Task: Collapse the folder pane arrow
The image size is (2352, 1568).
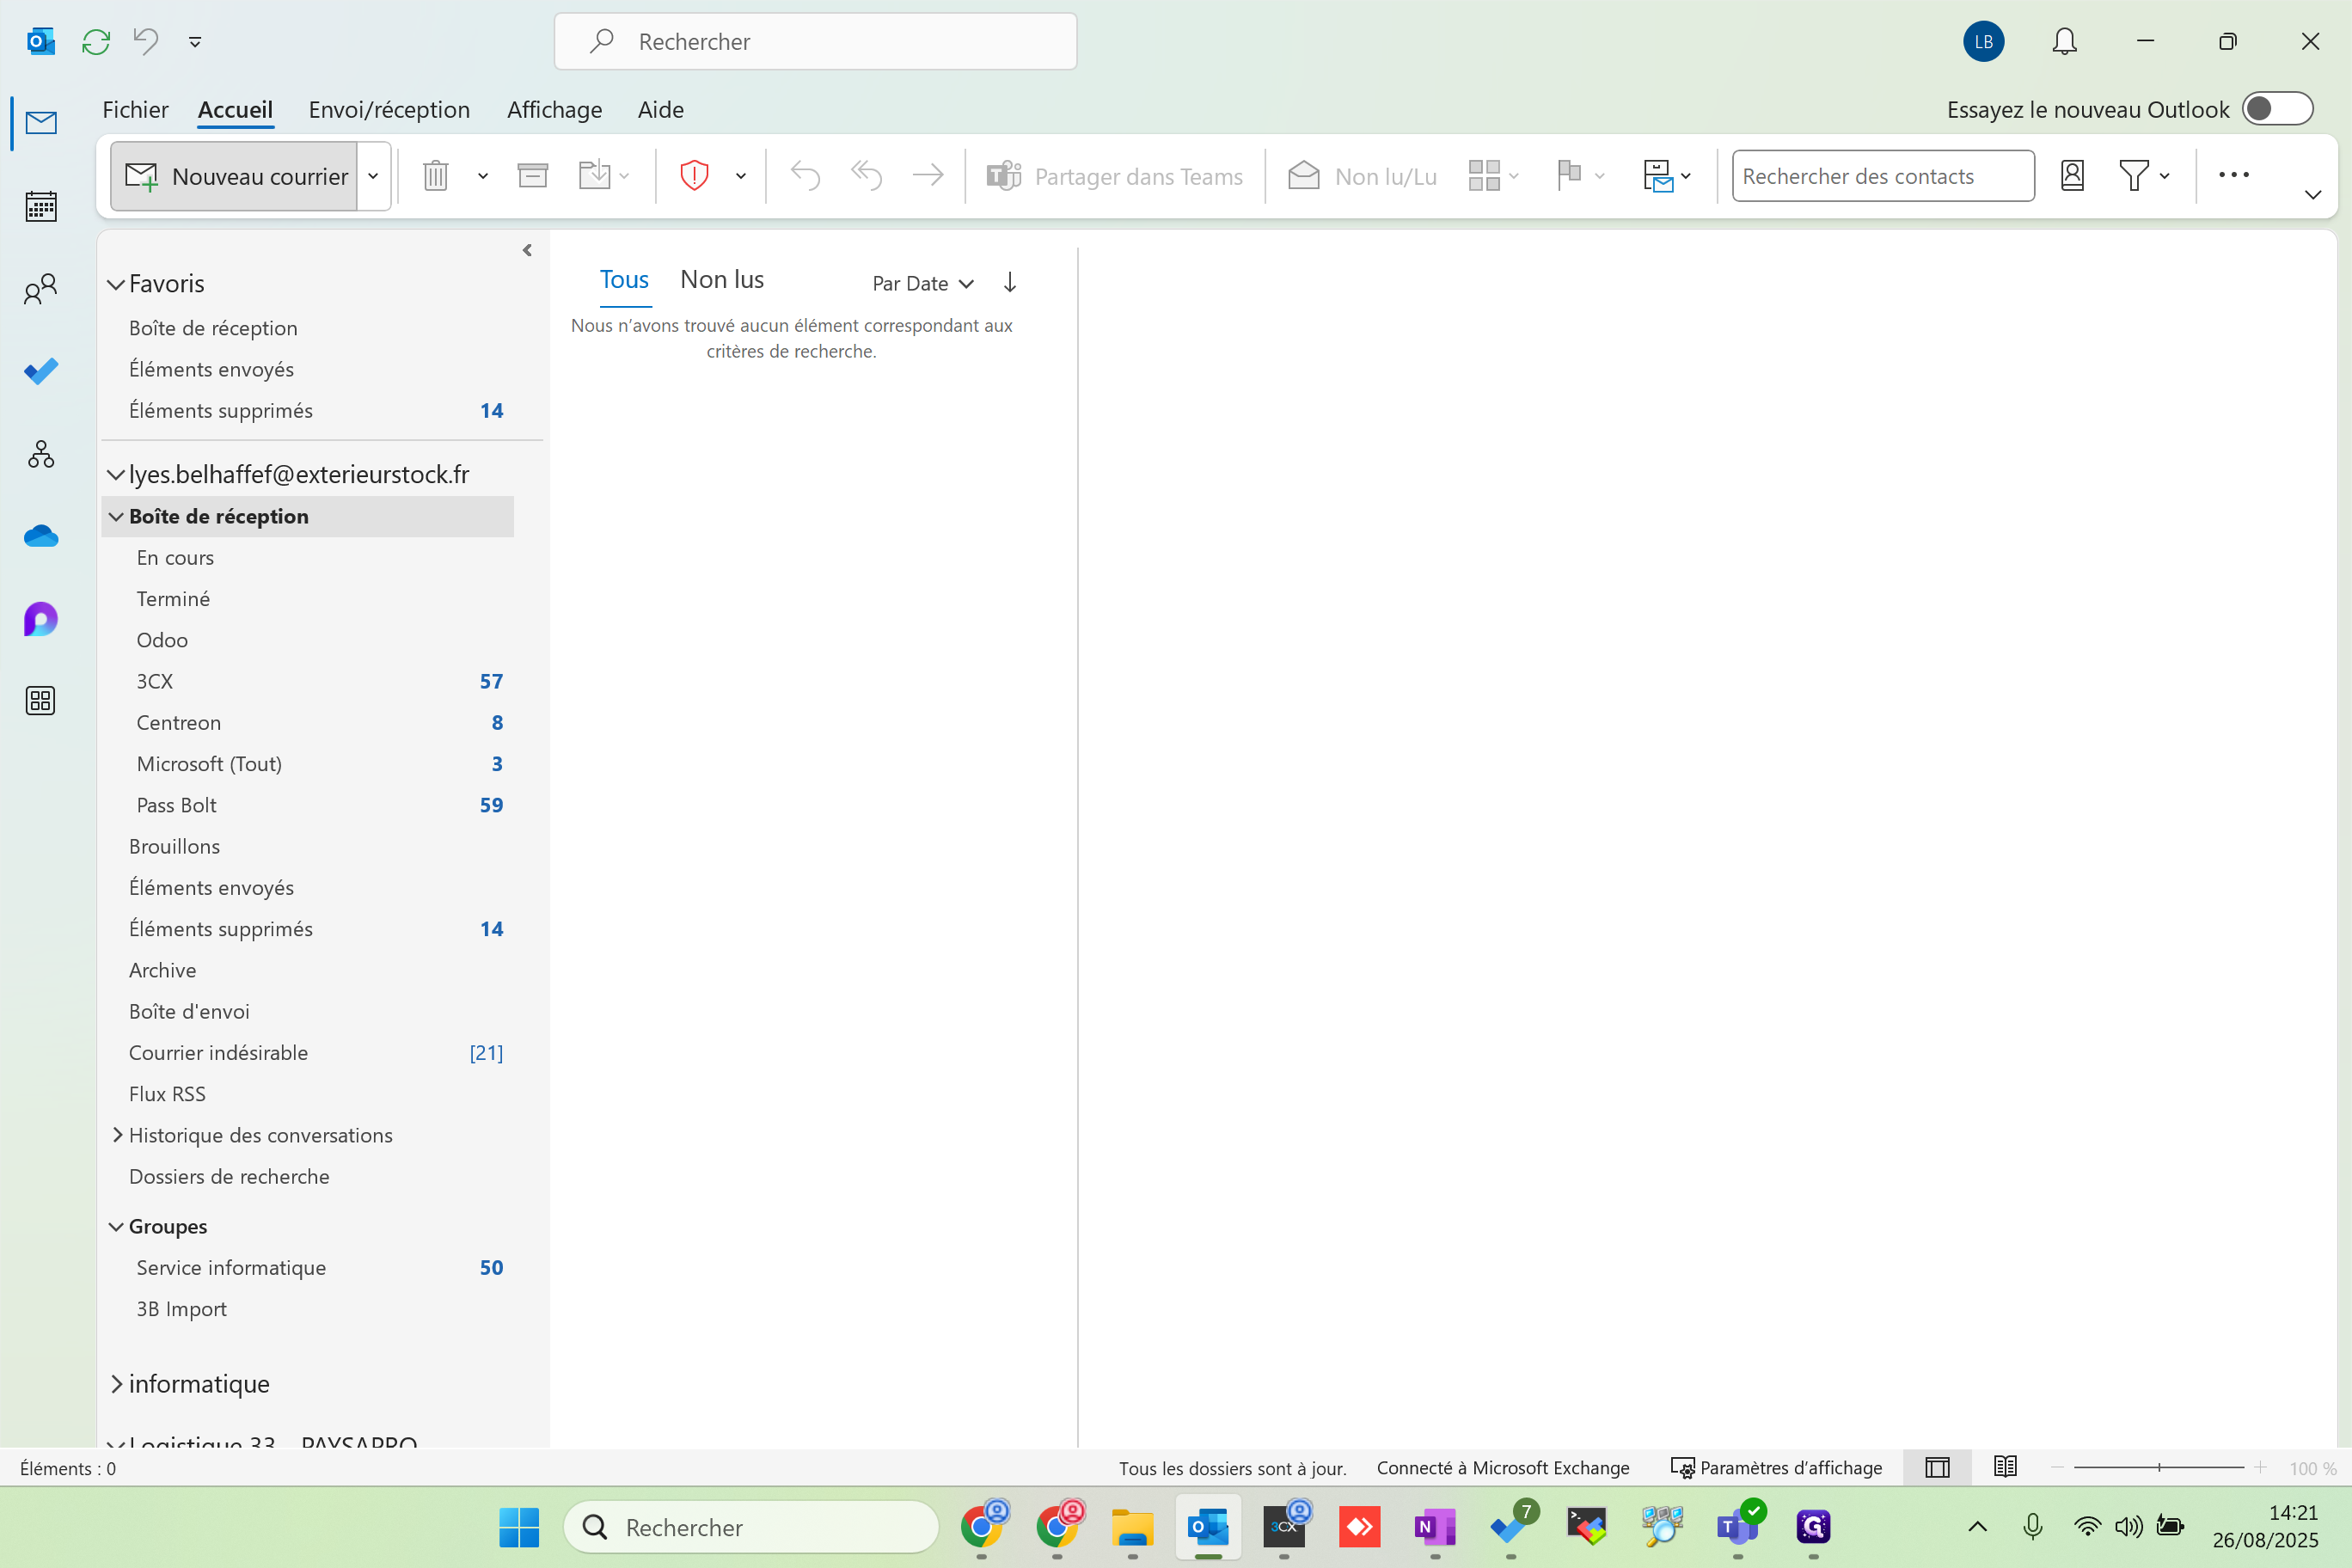Action: 527,250
